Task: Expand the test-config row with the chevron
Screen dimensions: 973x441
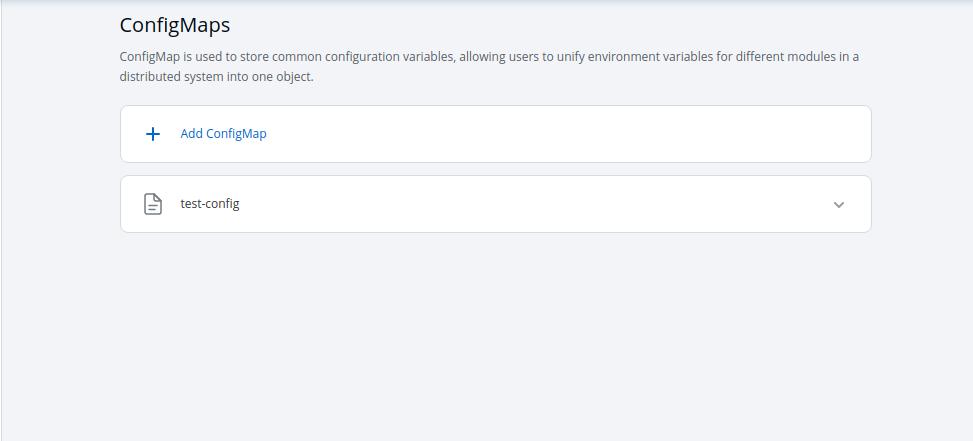Action: point(839,205)
